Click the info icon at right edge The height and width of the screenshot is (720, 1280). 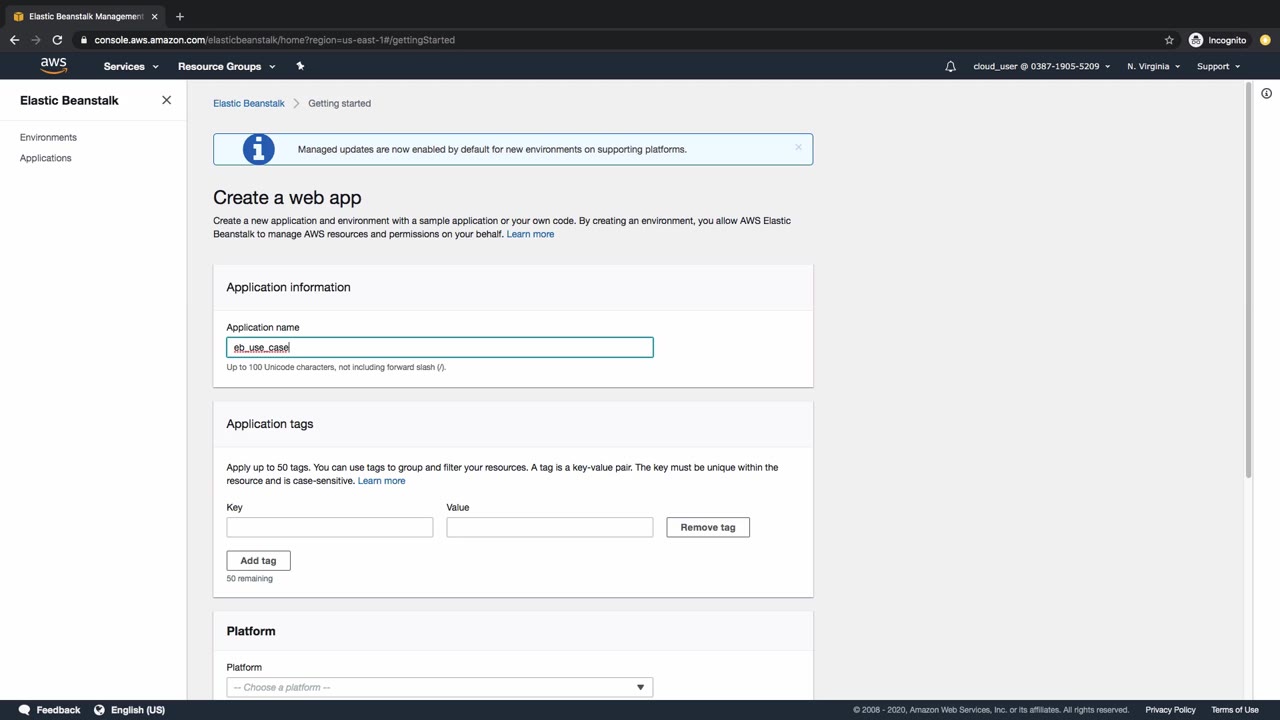tap(1266, 93)
